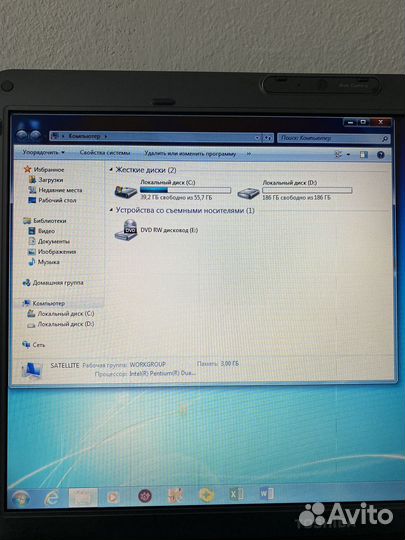Image resolution: width=405 pixels, height=540 pixels.
Task: Open the Музыка library
Action: click(x=48, y=262)
